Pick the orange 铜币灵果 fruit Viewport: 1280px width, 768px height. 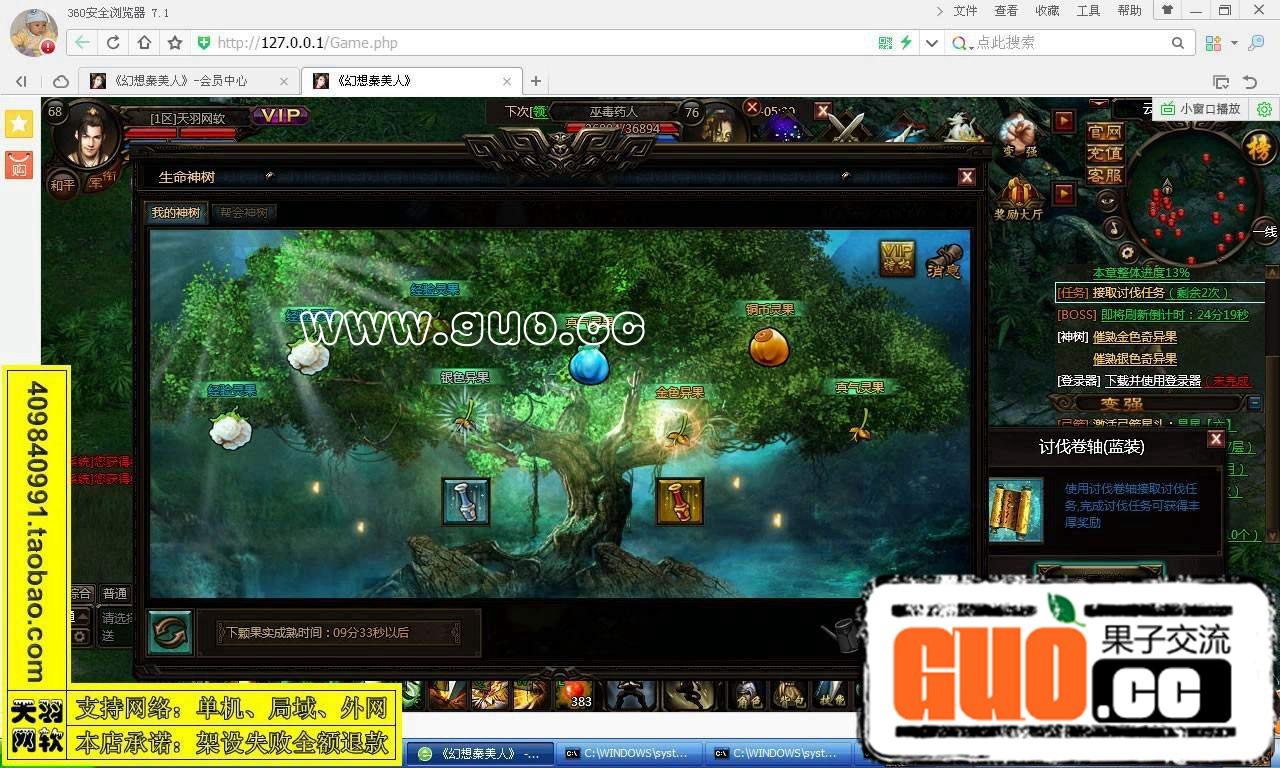769,348
